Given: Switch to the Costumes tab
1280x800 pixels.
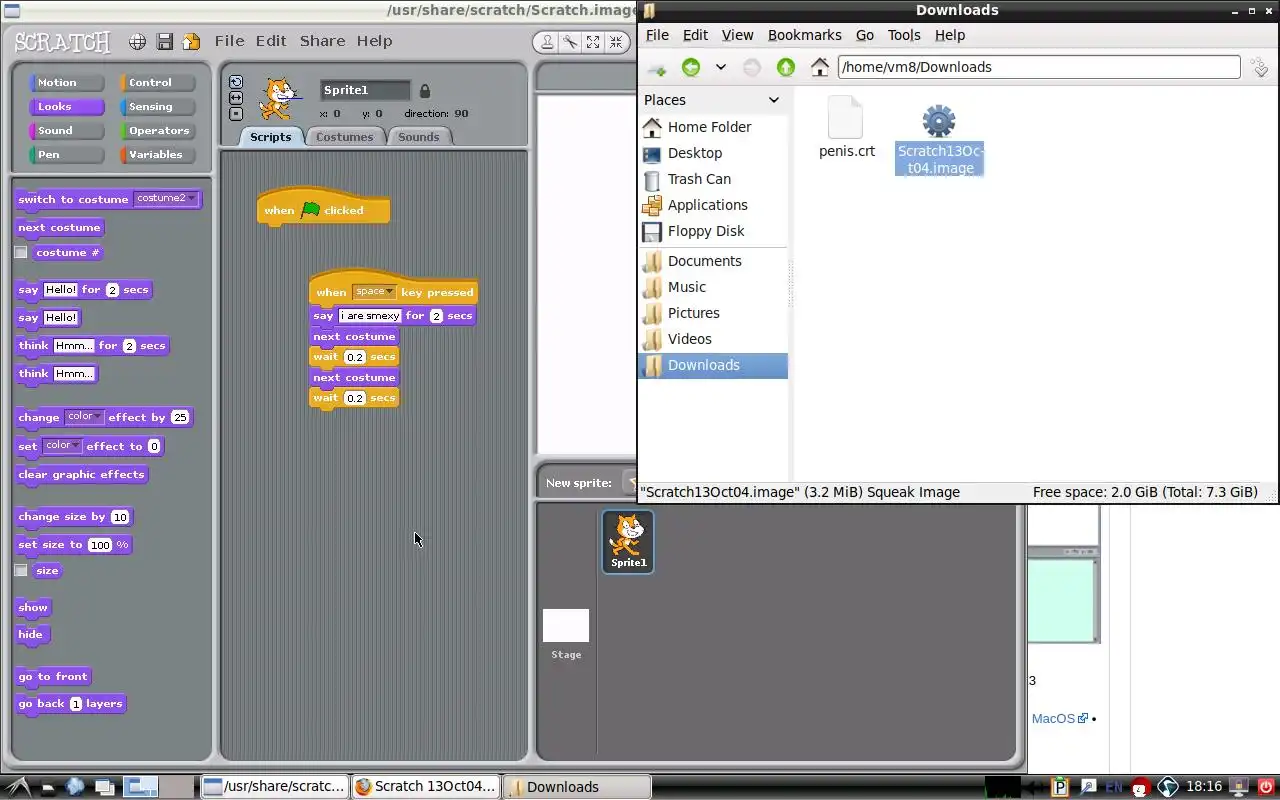Looking at the screenshot, I should click(344, 137).
